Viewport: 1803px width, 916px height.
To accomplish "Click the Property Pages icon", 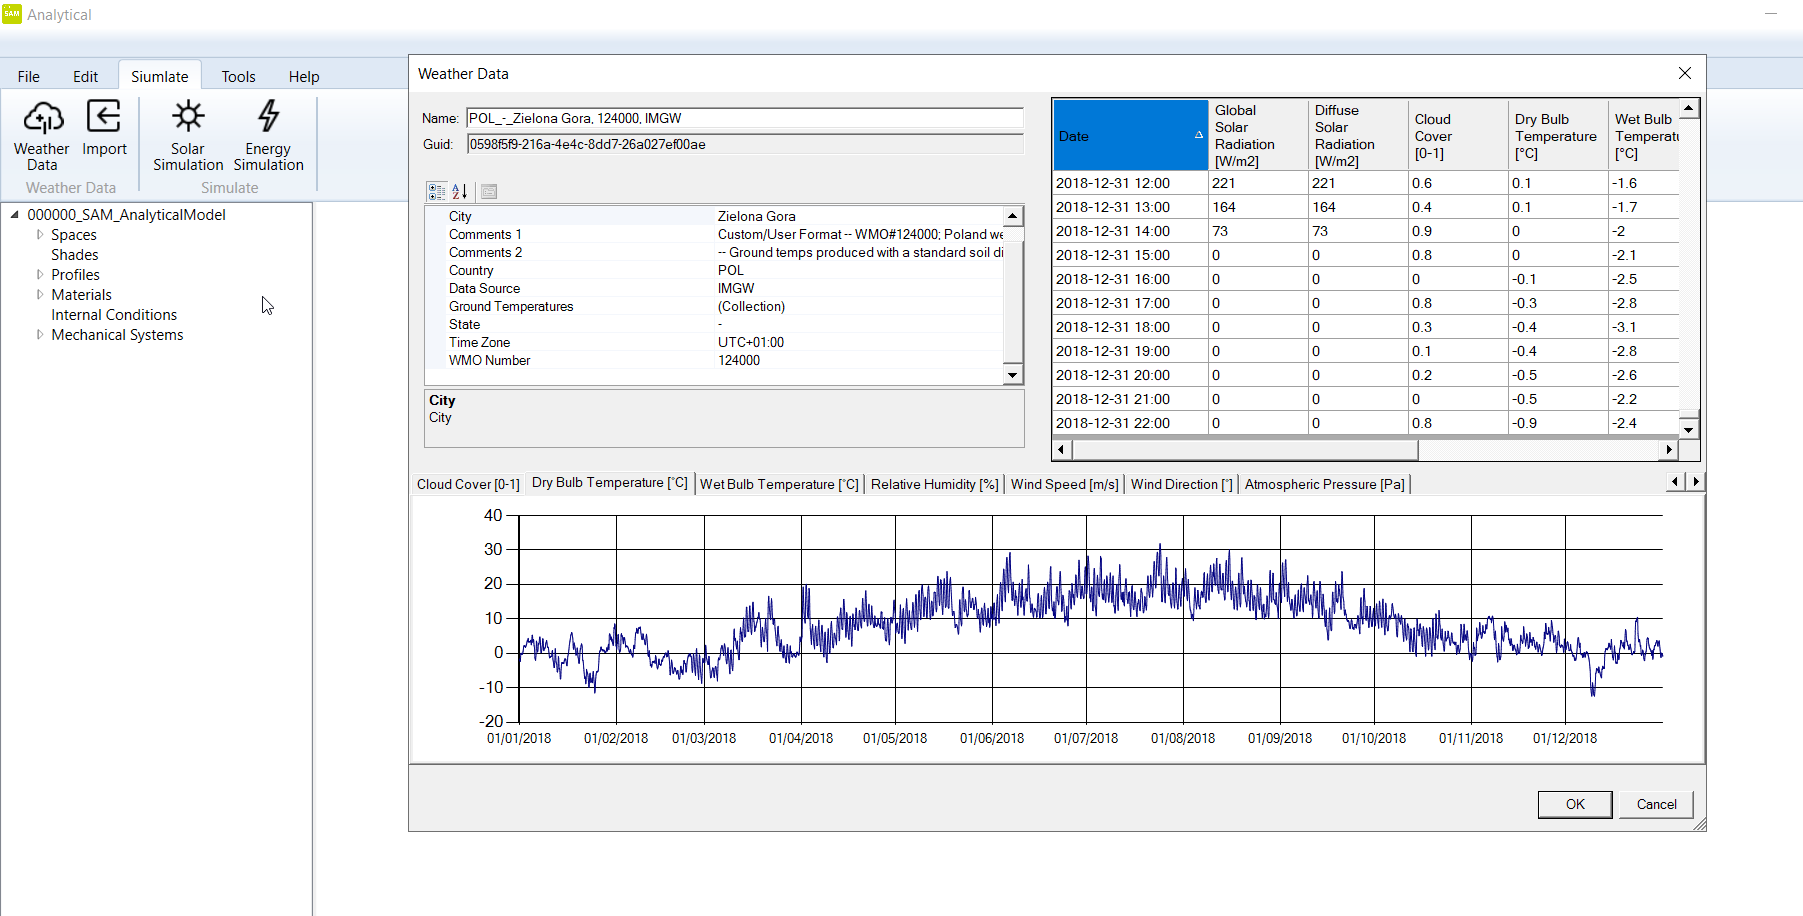I will [489, 192].
